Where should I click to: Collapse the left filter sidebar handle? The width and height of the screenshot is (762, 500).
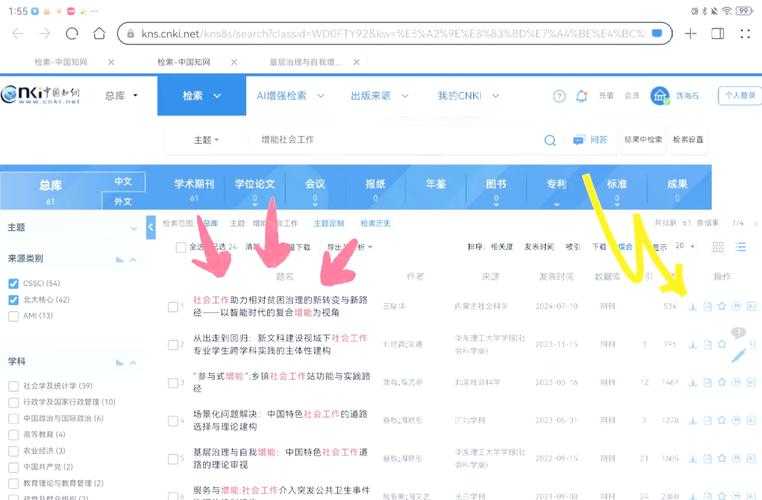[151, 227]
